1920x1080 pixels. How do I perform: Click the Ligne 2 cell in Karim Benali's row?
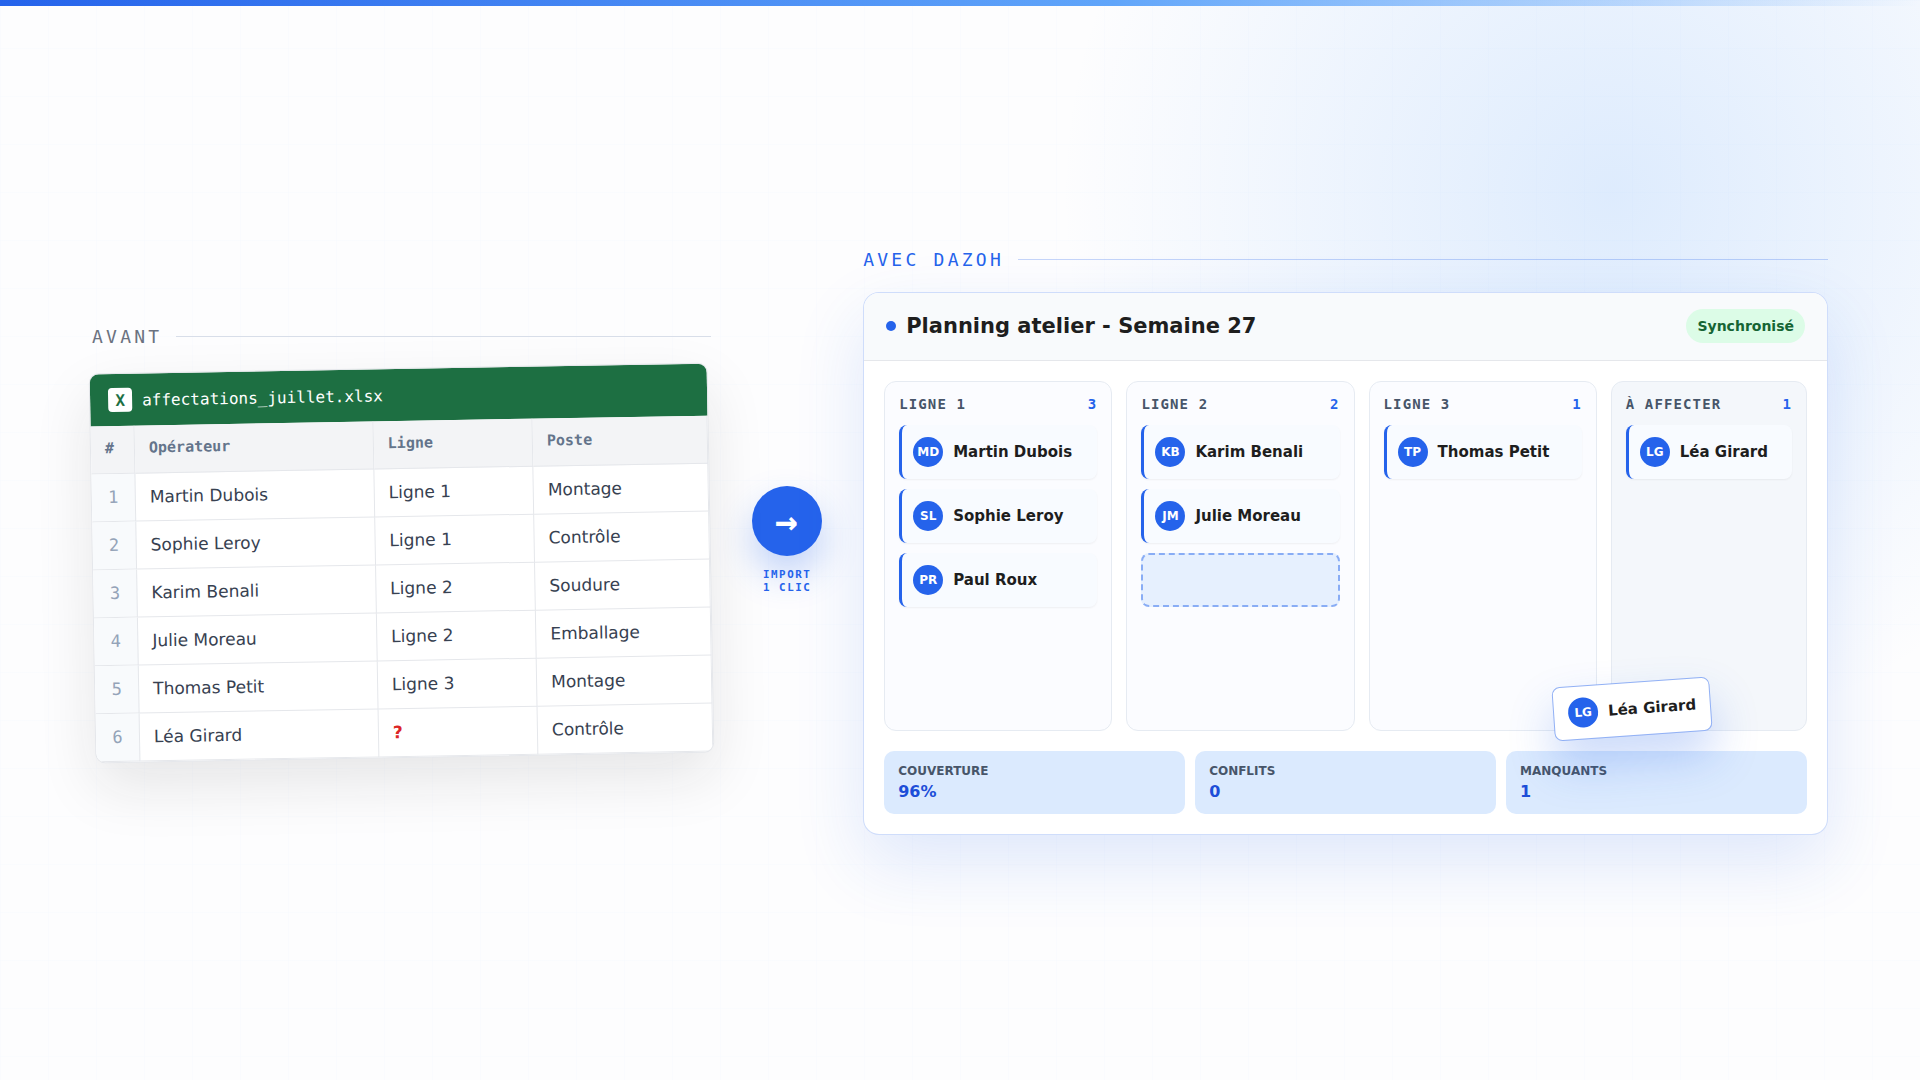[455, 588]
